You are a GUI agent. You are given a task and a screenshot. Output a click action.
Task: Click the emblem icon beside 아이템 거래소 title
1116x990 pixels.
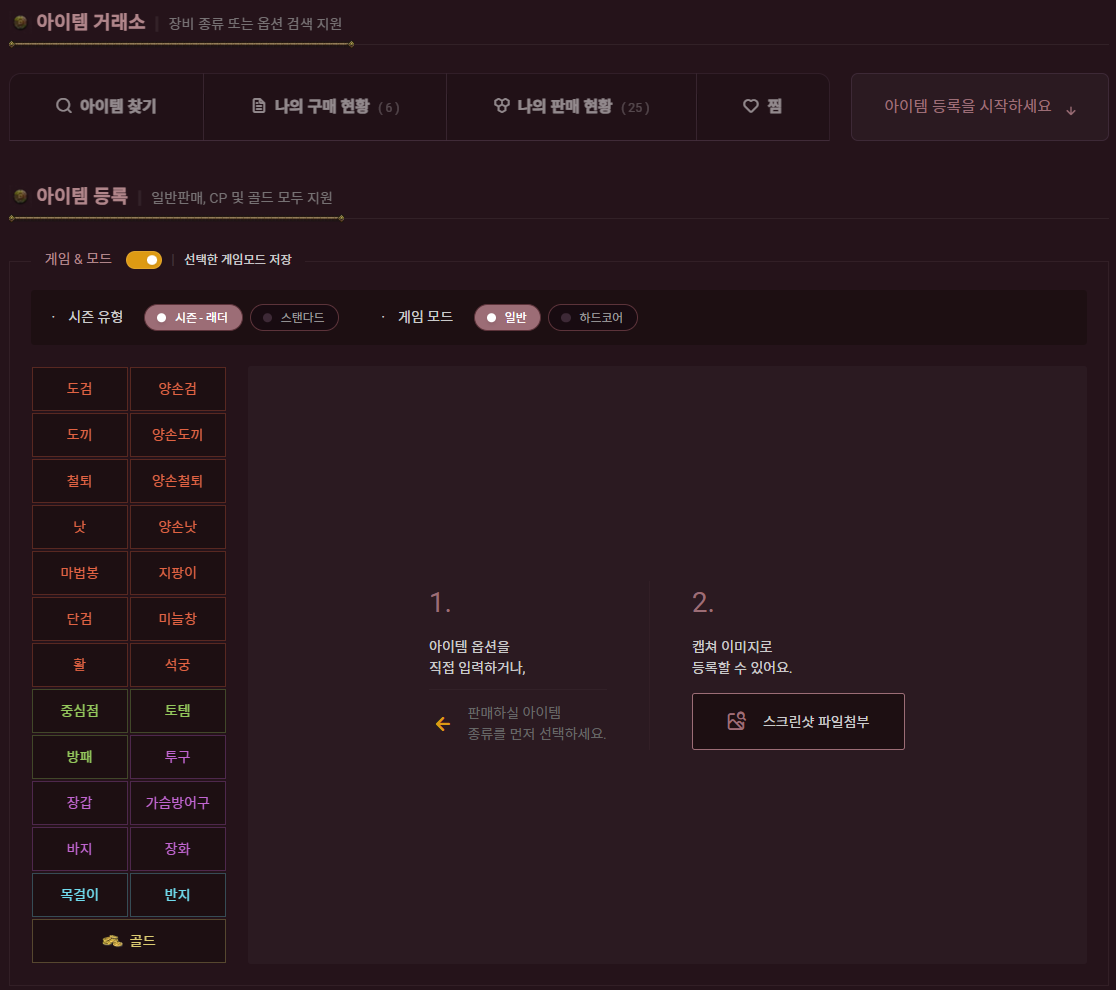tap(20, 22)
